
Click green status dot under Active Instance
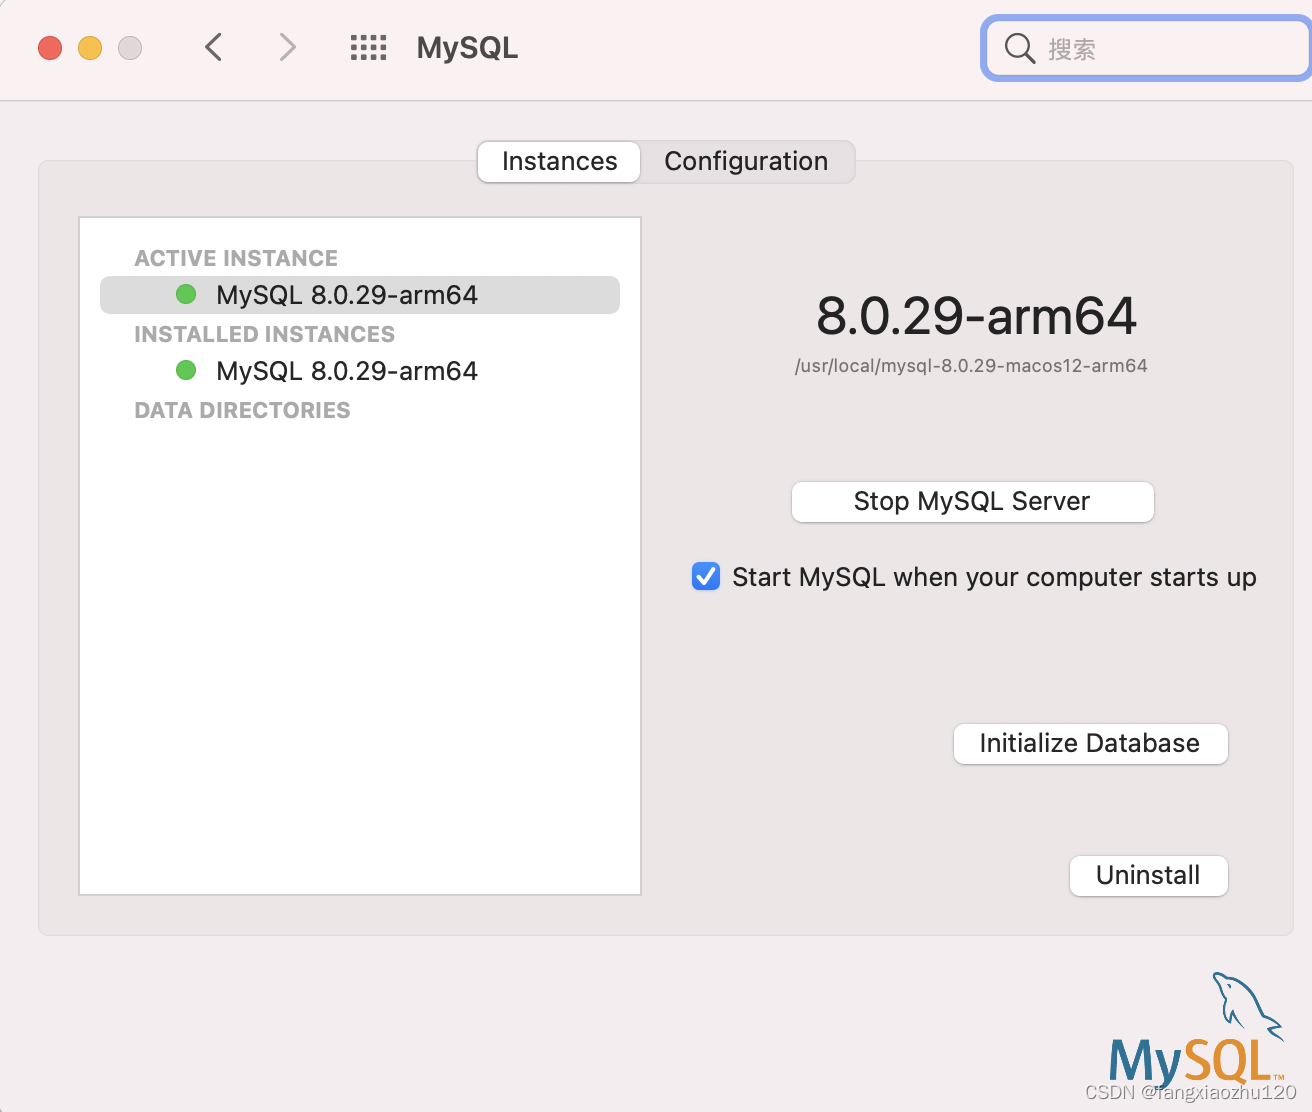[186, 295]
